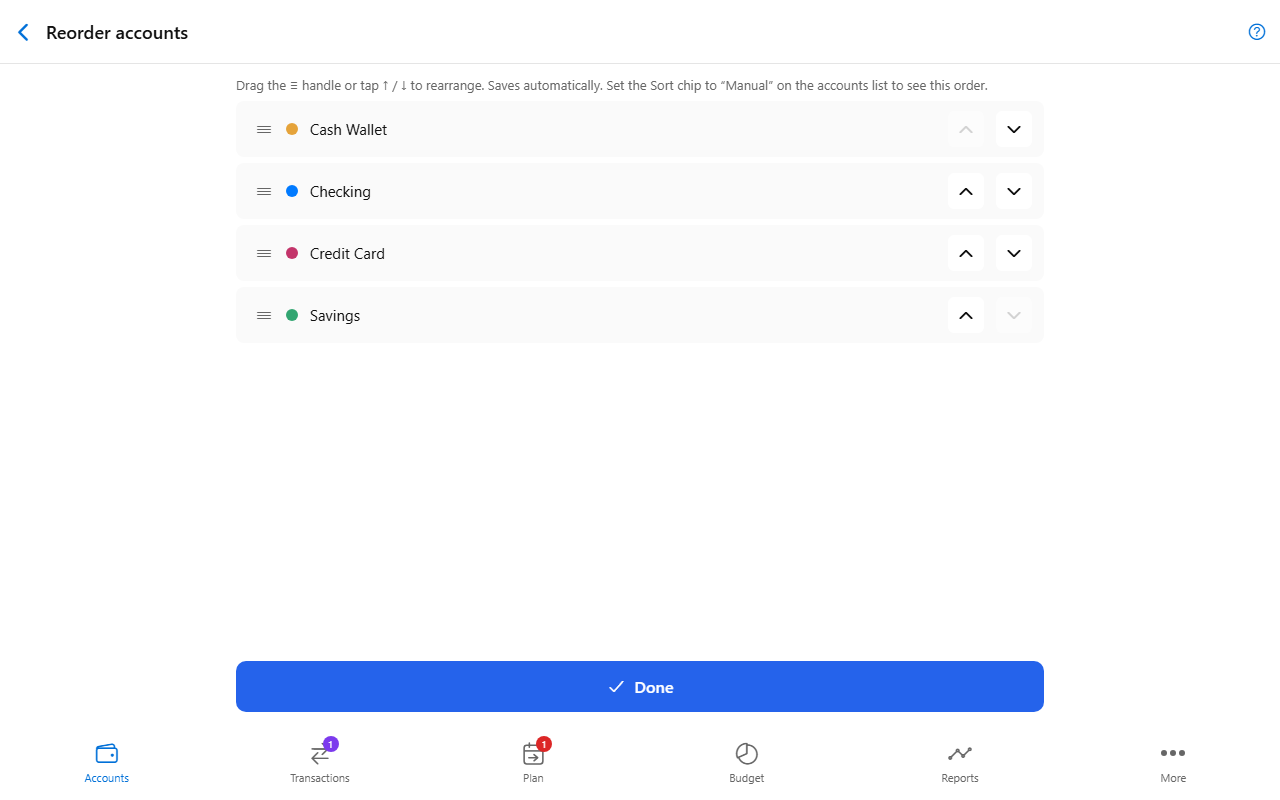Select the Savings account name
Viewport: 1280px width, 800px height.
coord(335,316)
